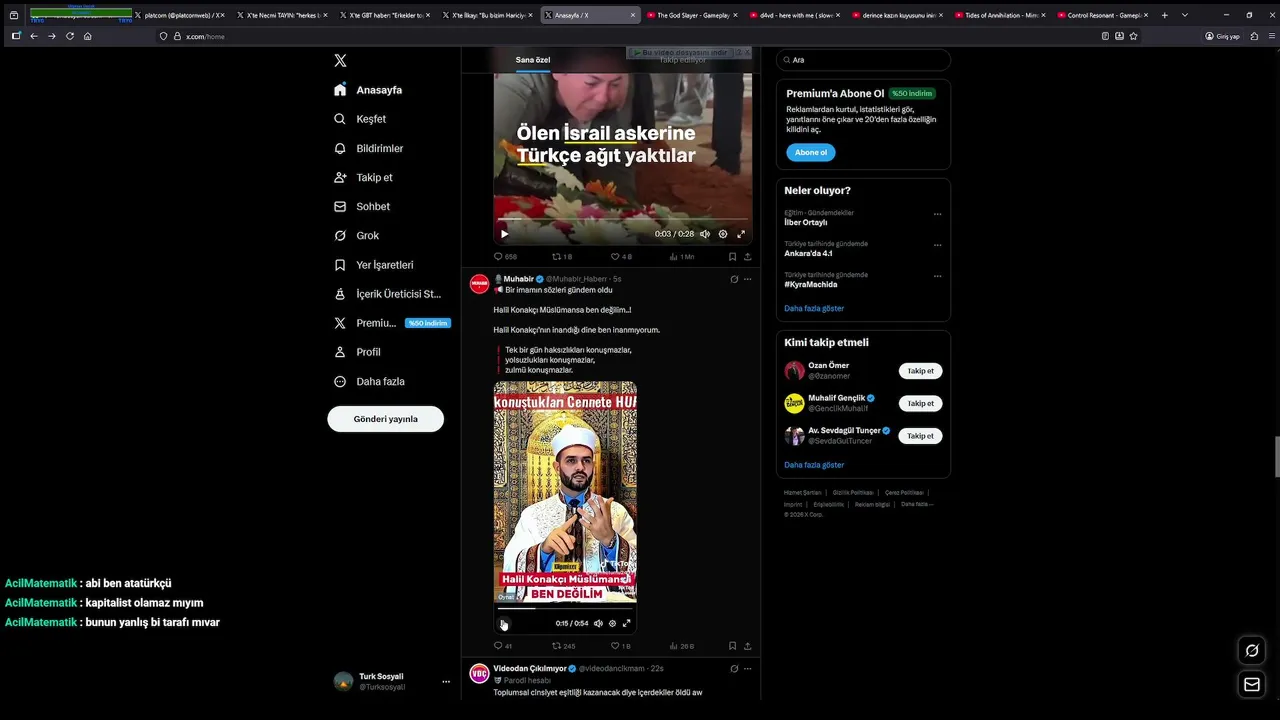Open Premium sidebar item
The width and height of the screenshot is (1280, 720).
(391, 323)
